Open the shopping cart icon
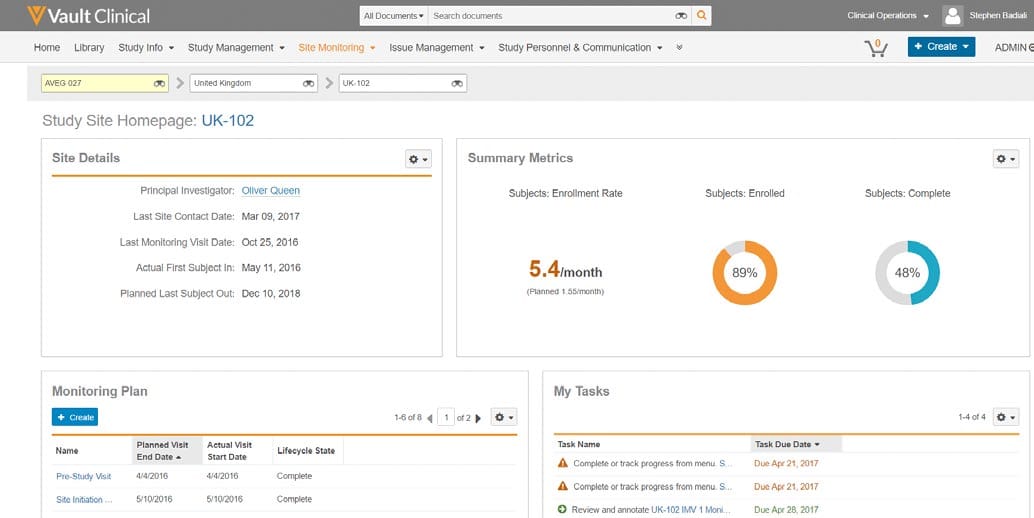 point(876,47)
